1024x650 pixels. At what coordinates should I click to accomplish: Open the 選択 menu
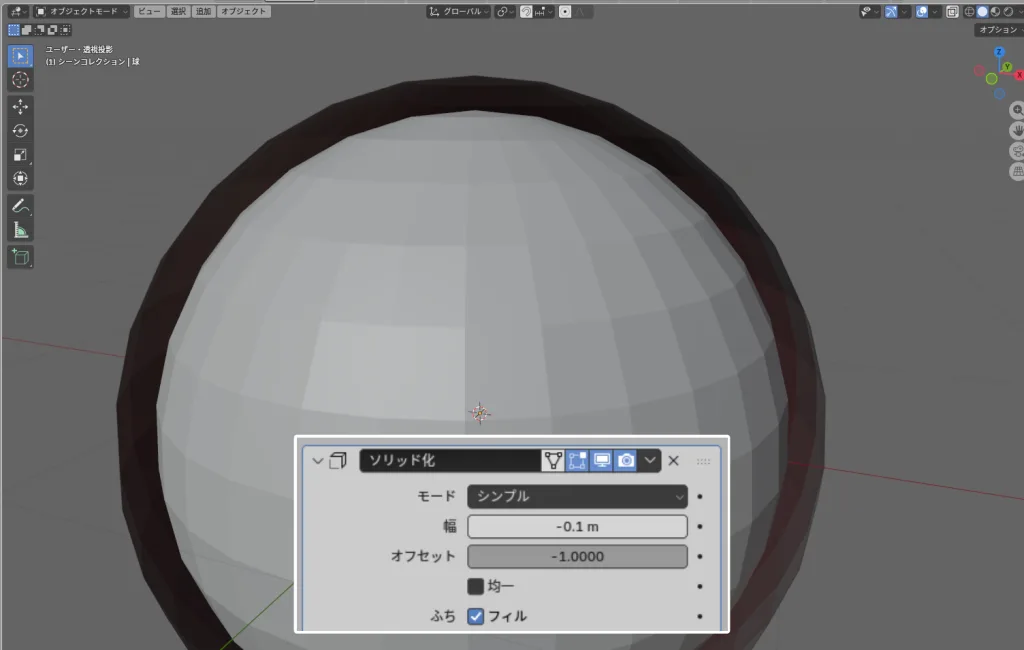click(178, 12)
